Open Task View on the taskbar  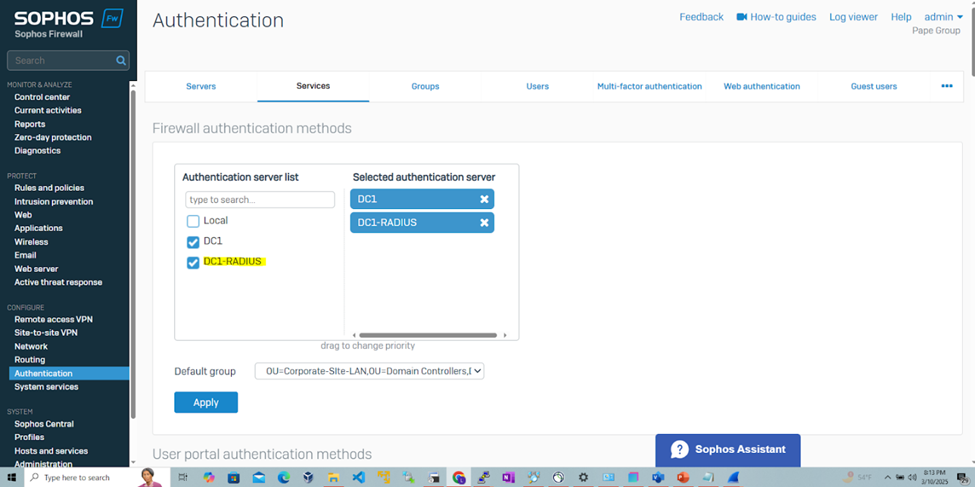183,477
